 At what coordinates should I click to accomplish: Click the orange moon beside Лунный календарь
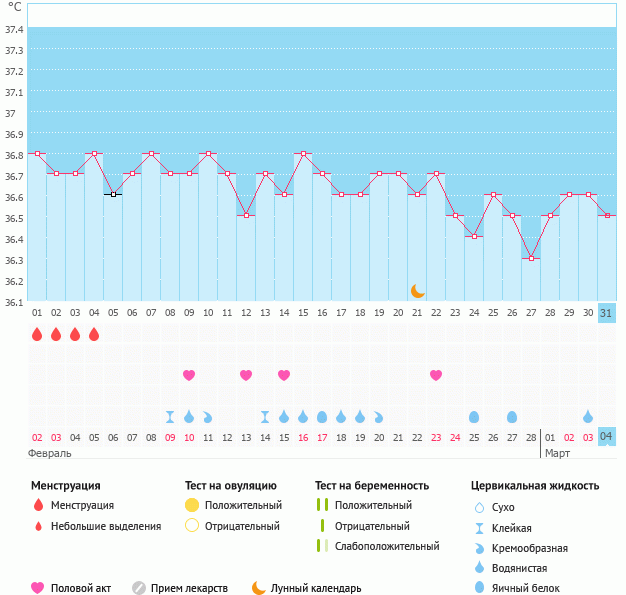[x=259, y=588]
